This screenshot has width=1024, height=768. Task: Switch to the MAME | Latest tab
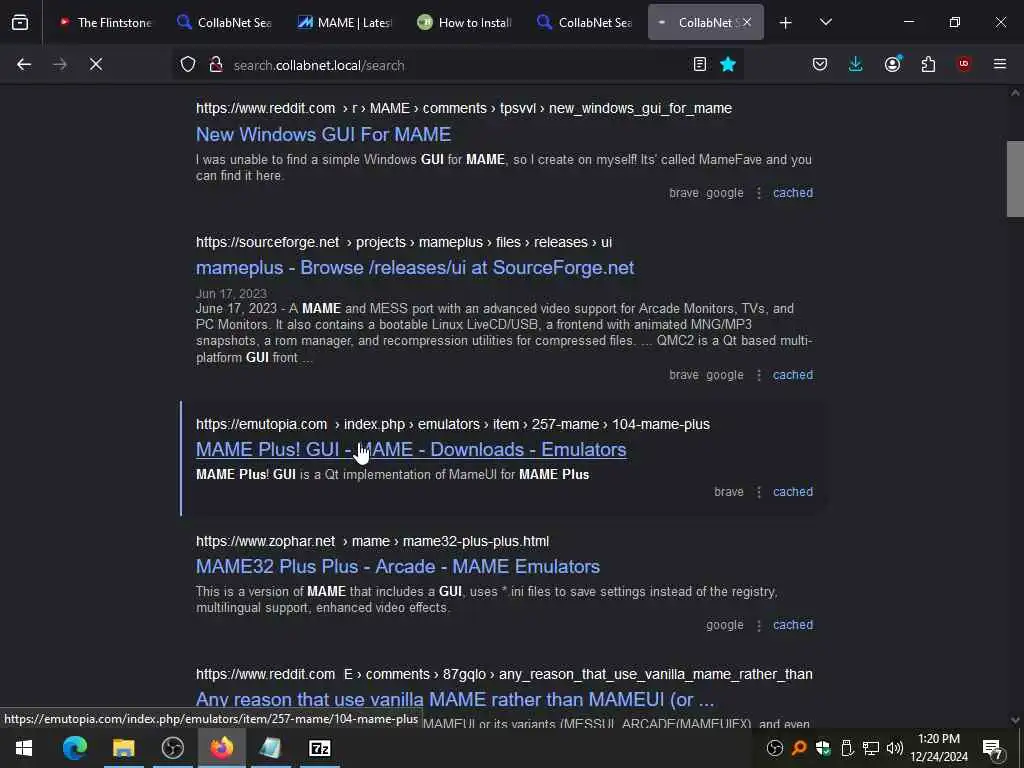click(345, 22)
